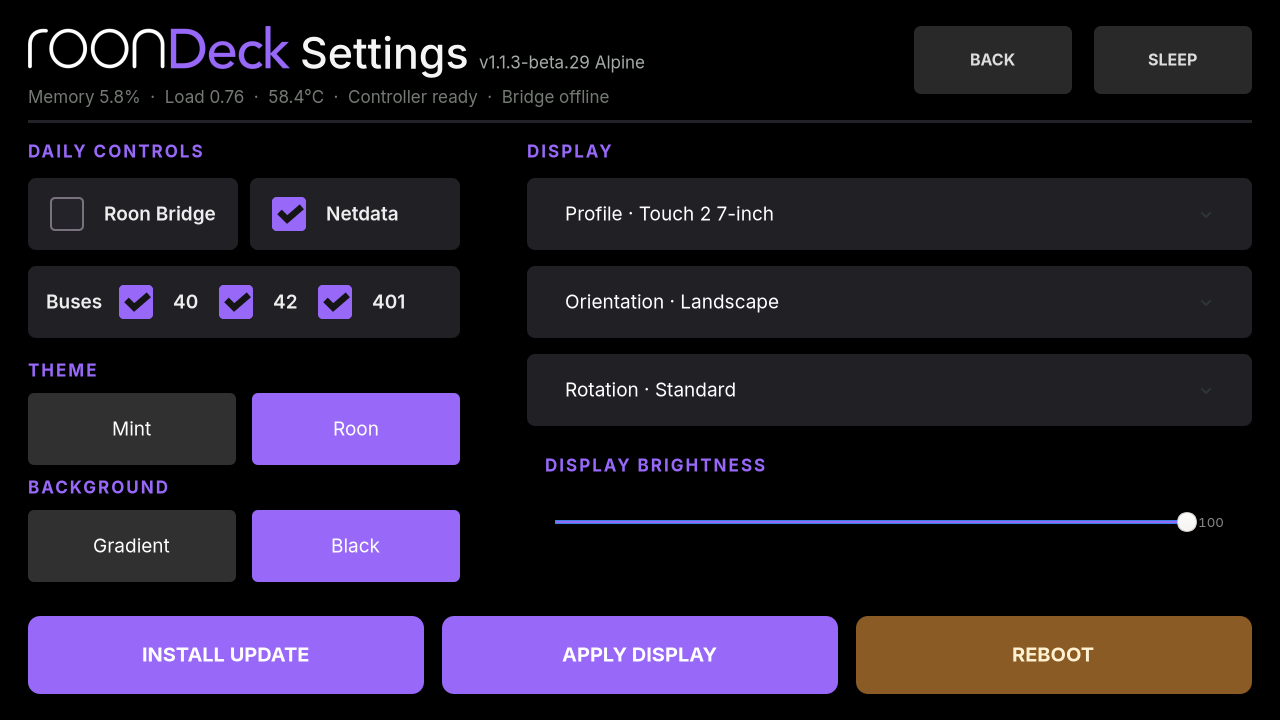The height and width of the screenshot is (720, 1280).
Task: Toggle bus 401 checkbox
Action: [x=335, y=302]
